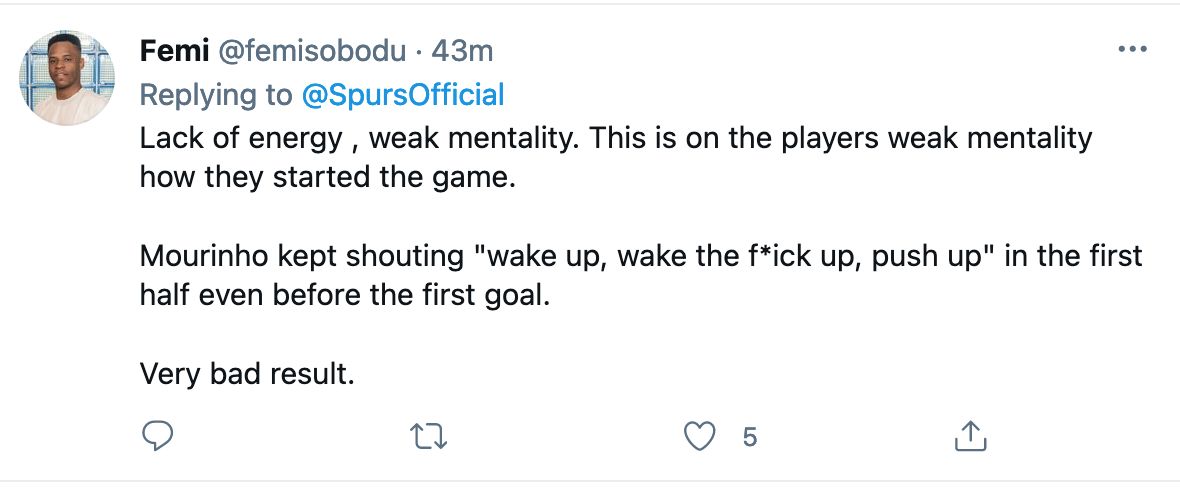Open the tweet via the 43m timestamp
The width and height of the screenshot is (1180, 494).
click(x=461, y=51)
